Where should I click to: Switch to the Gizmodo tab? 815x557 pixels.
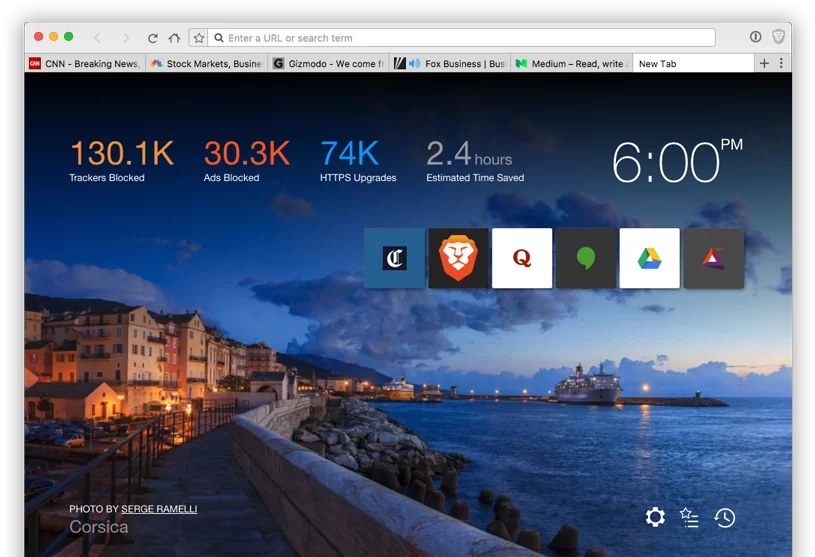(x=328, y=64)
